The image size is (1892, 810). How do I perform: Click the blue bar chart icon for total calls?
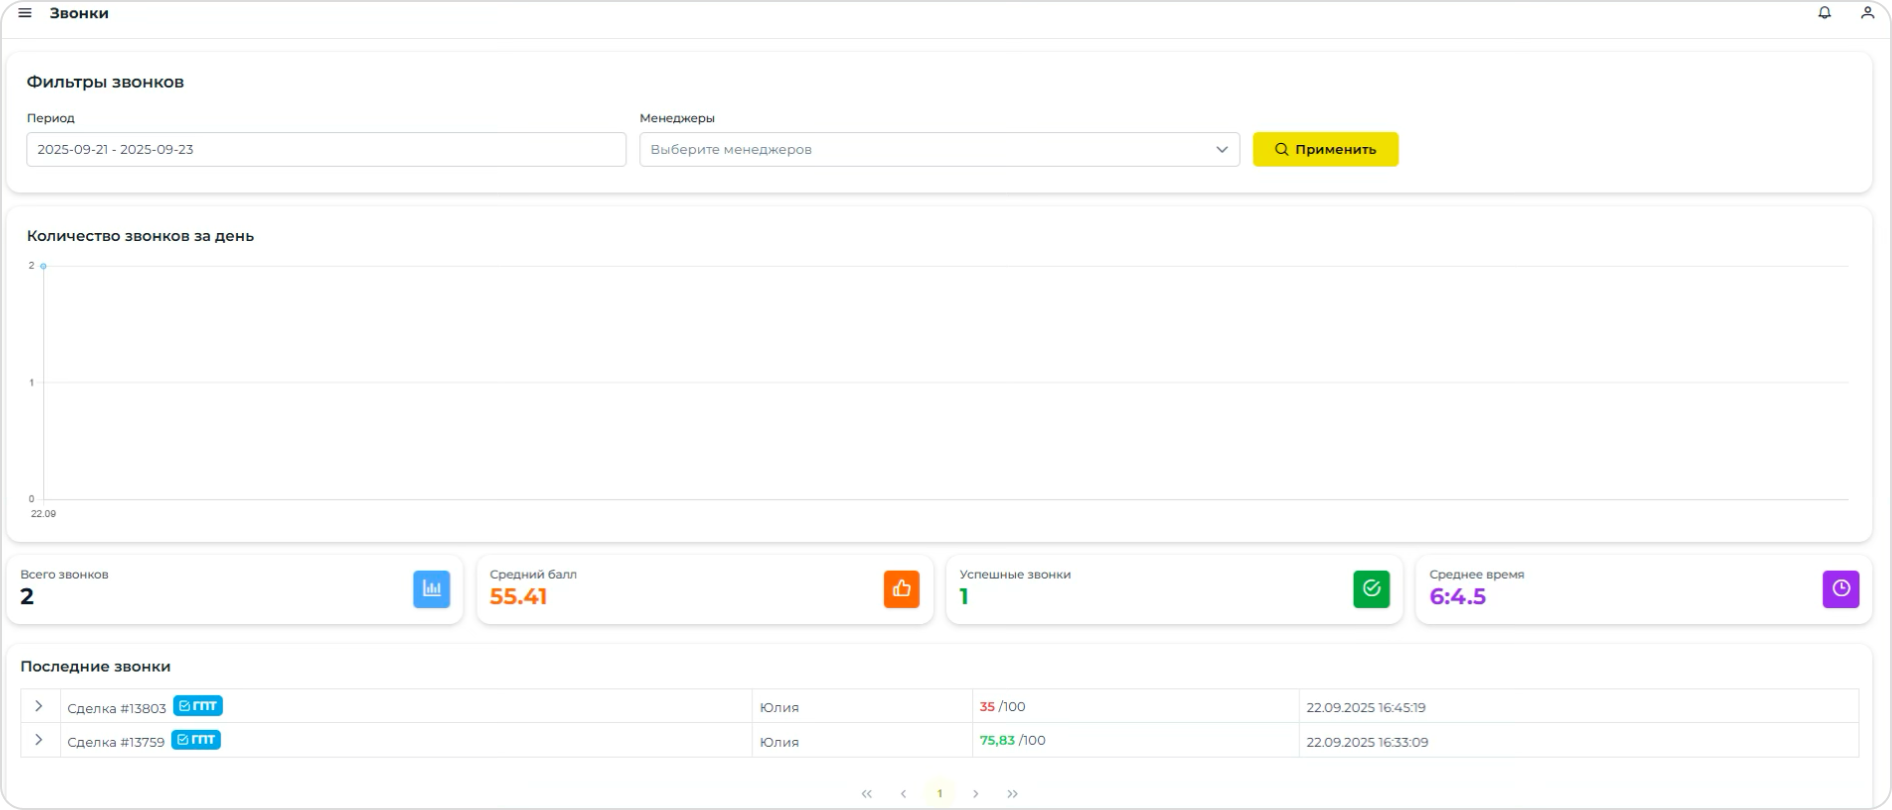pyautogui.click(x=431, y=589)
